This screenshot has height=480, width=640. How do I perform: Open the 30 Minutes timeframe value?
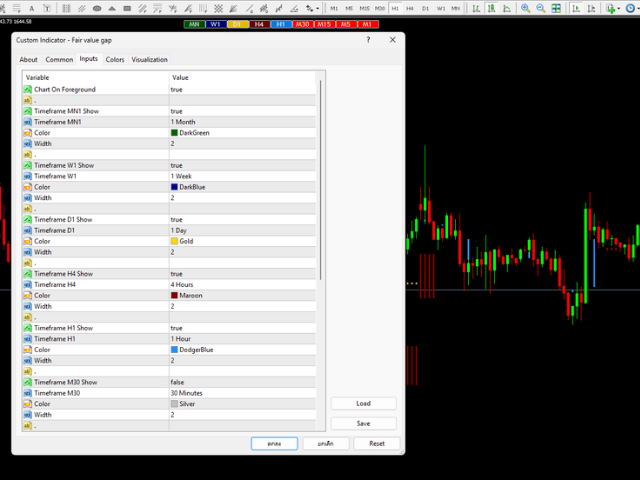click(242, 393)
